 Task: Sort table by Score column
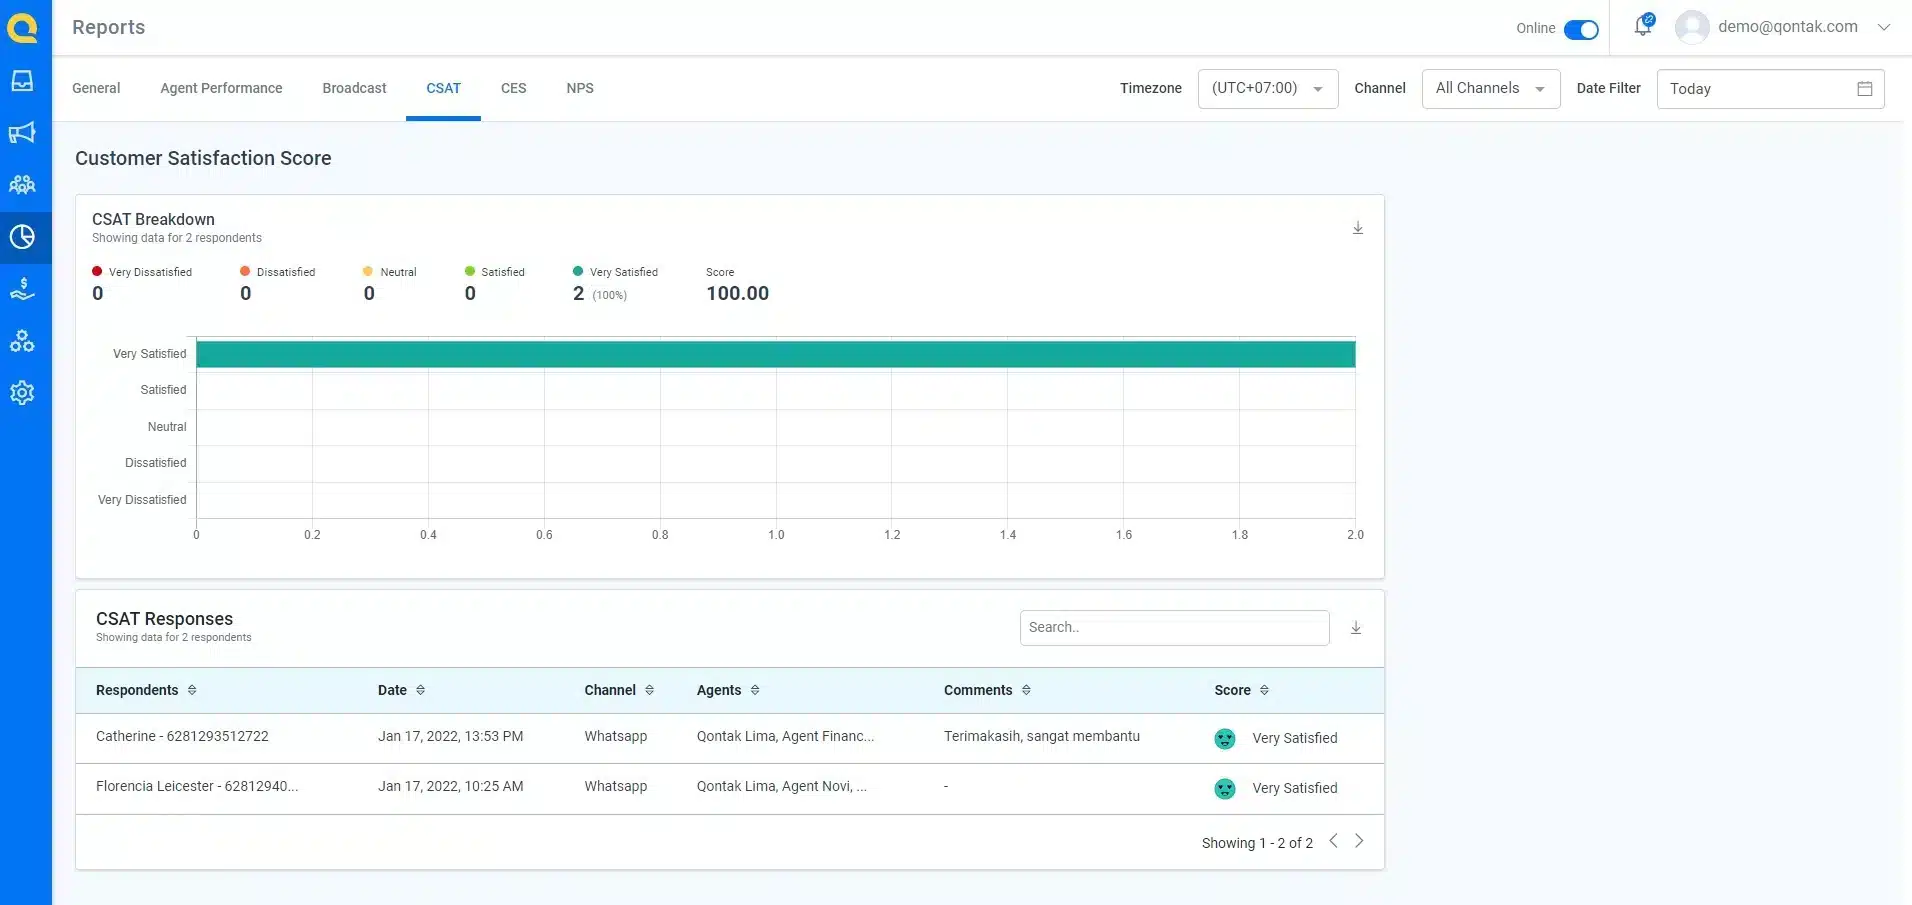coord(1264,690)
